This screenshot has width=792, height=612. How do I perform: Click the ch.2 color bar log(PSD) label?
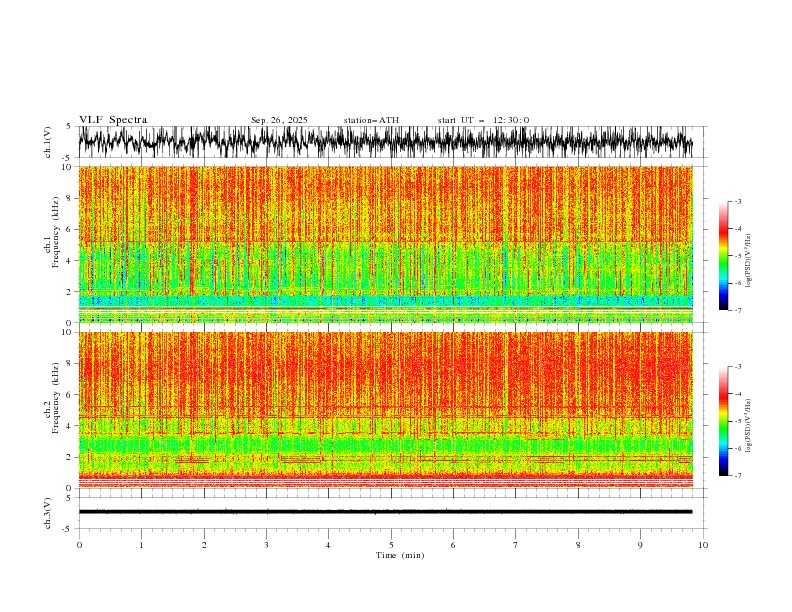pos(749,426)
